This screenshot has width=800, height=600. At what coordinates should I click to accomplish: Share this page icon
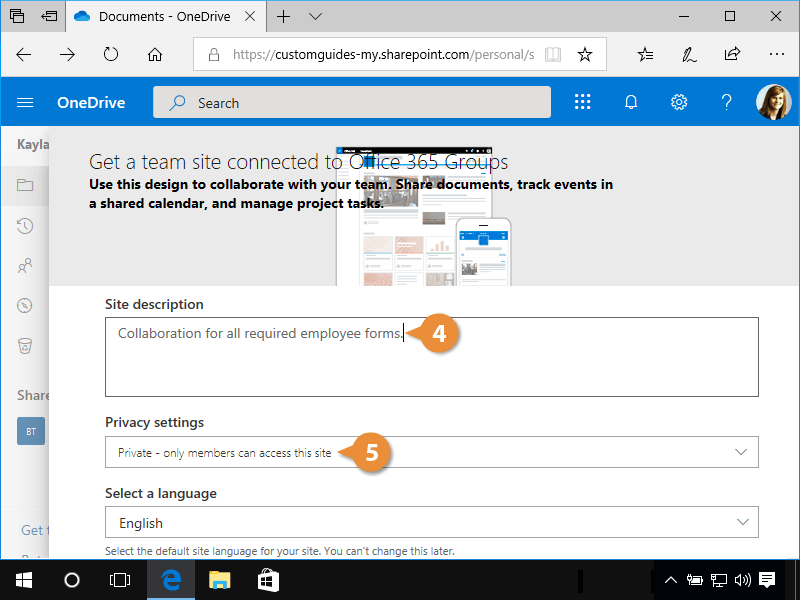pyautogui.click(x=732, y=54)
